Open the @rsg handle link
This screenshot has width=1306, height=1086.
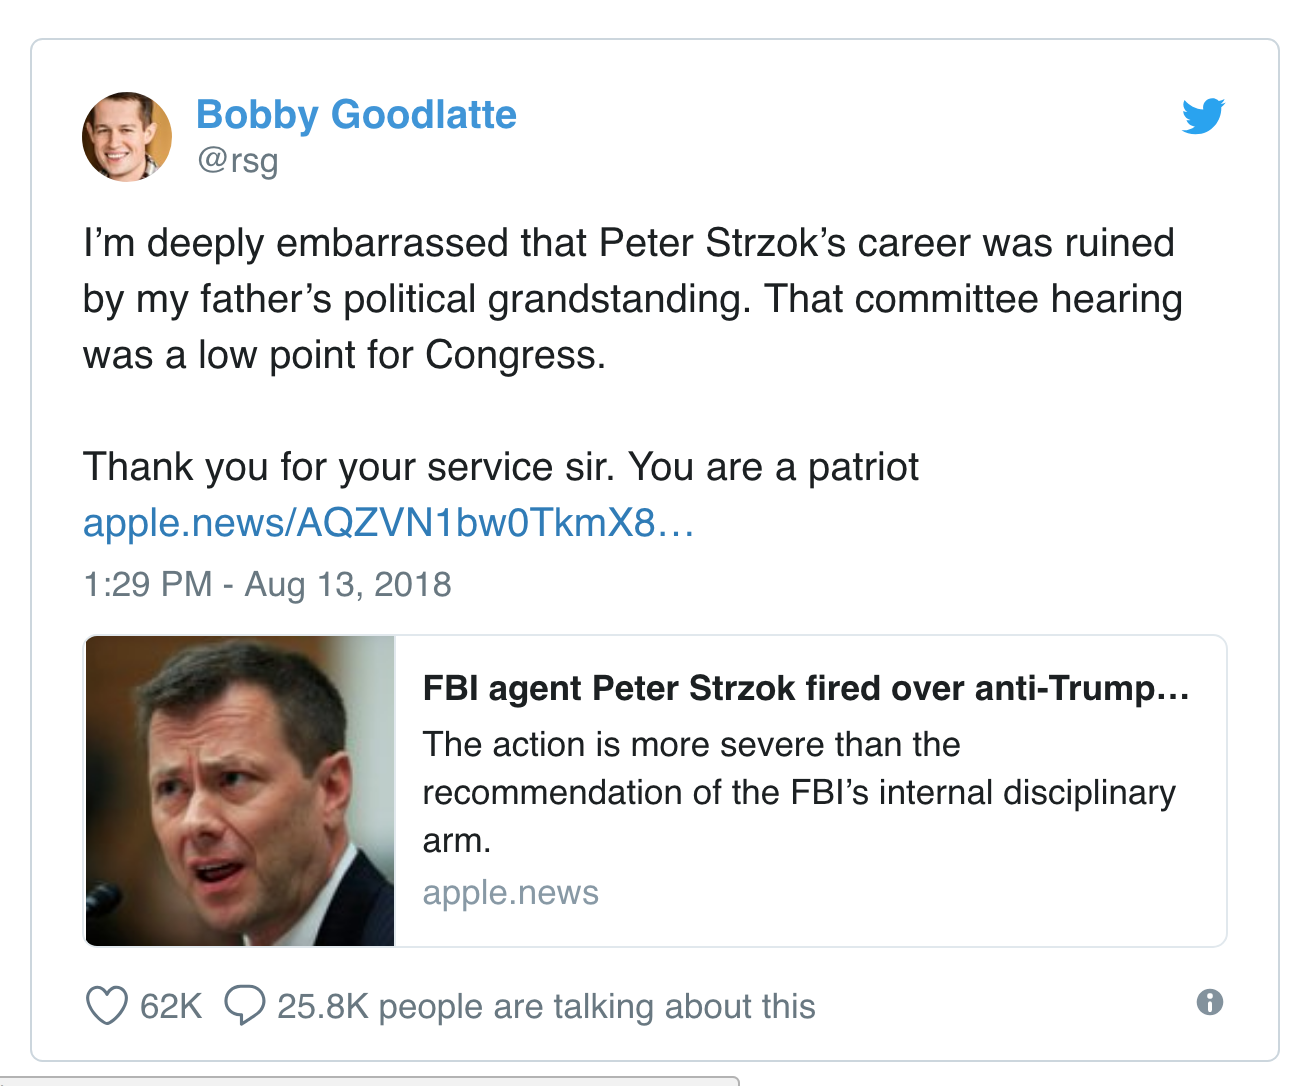click(238, 160)
